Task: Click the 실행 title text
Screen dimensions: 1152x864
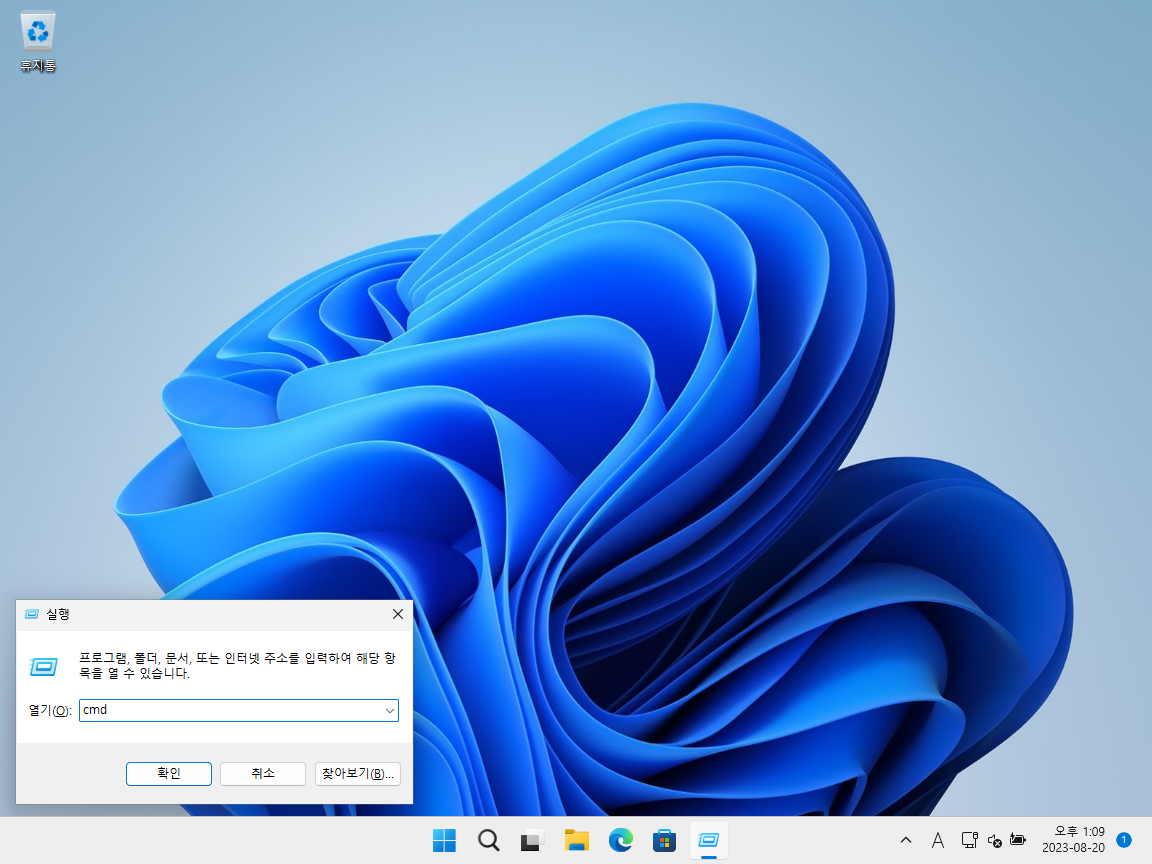Action: click(58, 614)
